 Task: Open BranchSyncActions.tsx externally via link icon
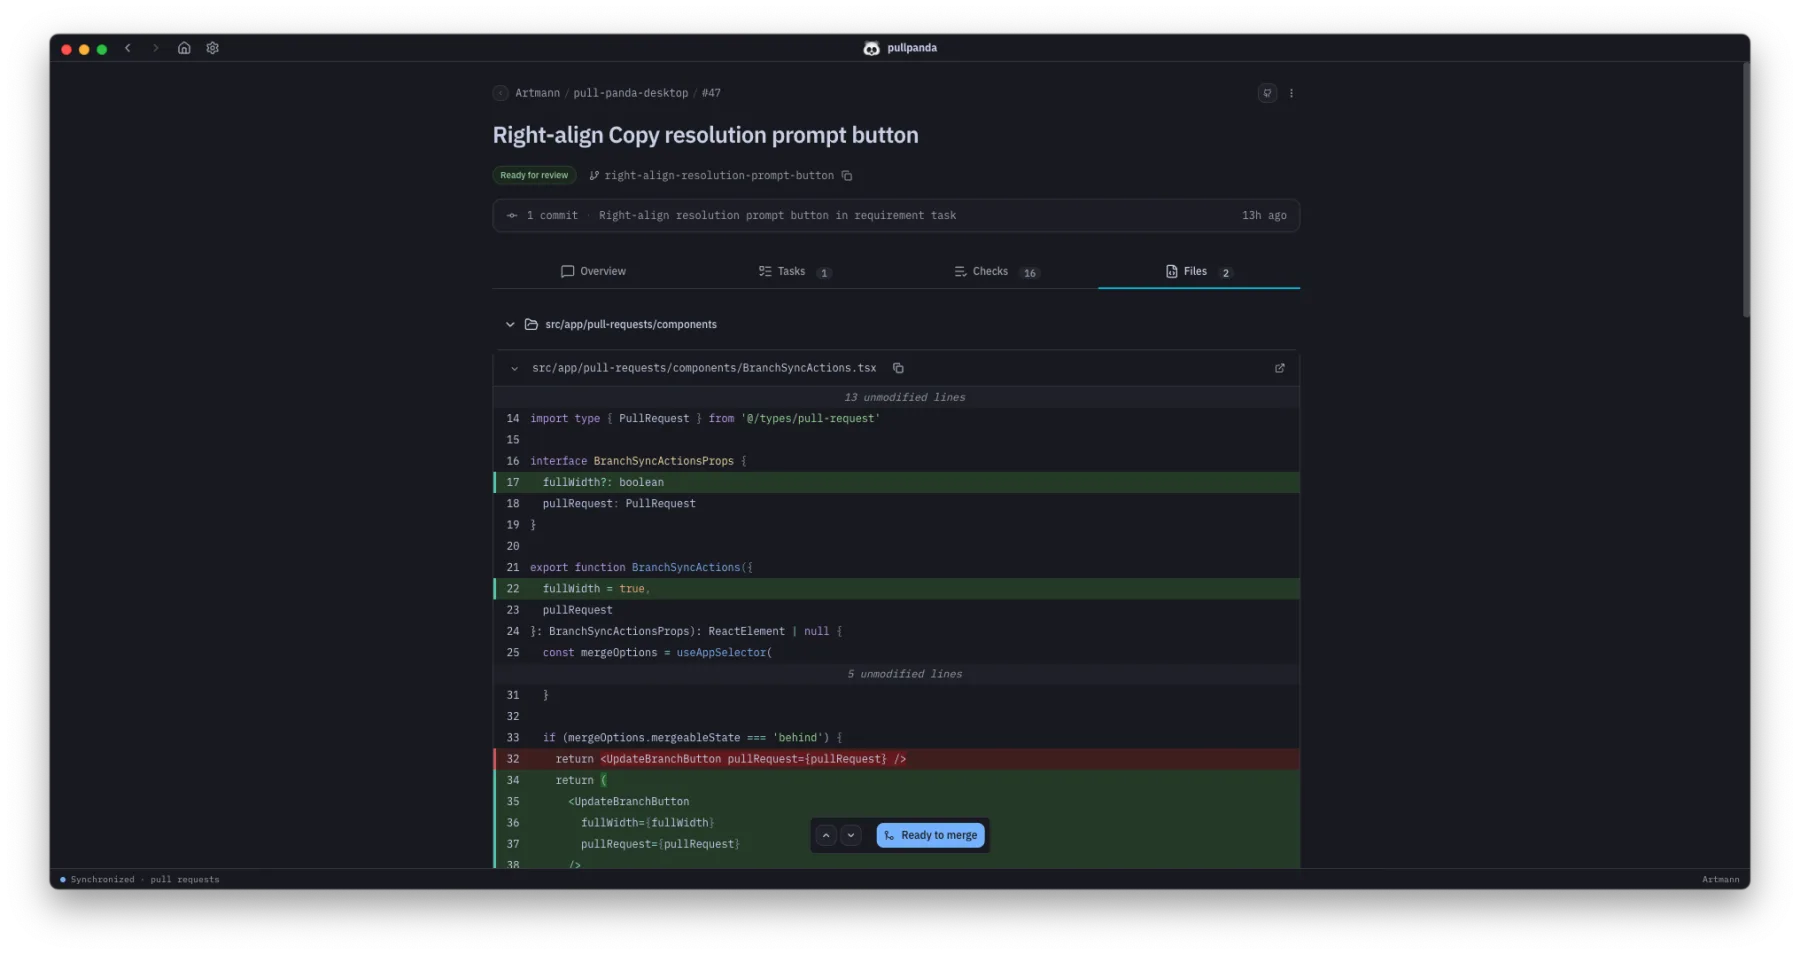click(x=1279, y=368)
